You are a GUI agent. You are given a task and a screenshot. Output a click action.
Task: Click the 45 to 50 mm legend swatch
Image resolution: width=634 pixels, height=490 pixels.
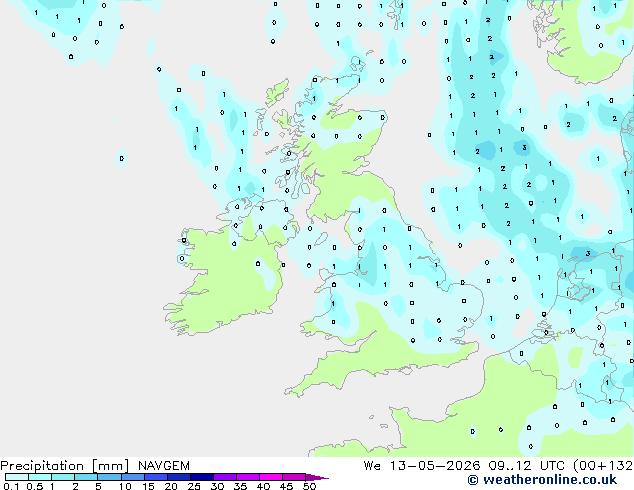(x=294, y=477)
